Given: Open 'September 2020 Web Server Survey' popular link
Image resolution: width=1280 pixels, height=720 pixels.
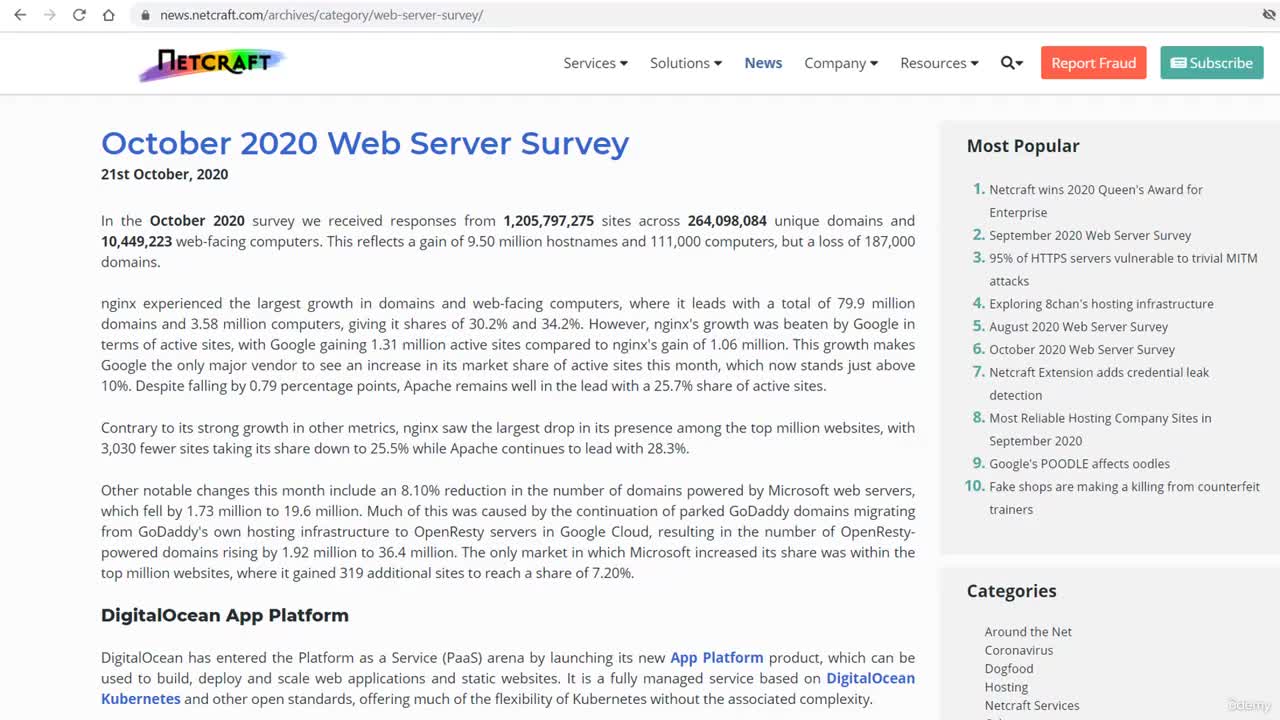Looking at the screenshot, I should coord(1090,235).
